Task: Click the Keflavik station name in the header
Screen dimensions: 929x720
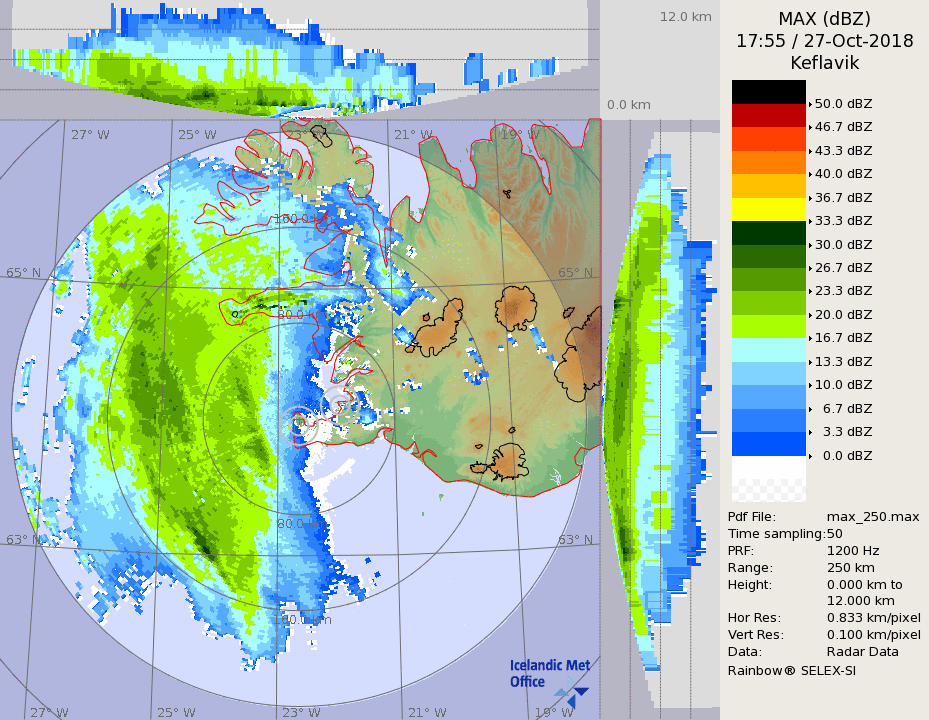Action: [824, 63]
